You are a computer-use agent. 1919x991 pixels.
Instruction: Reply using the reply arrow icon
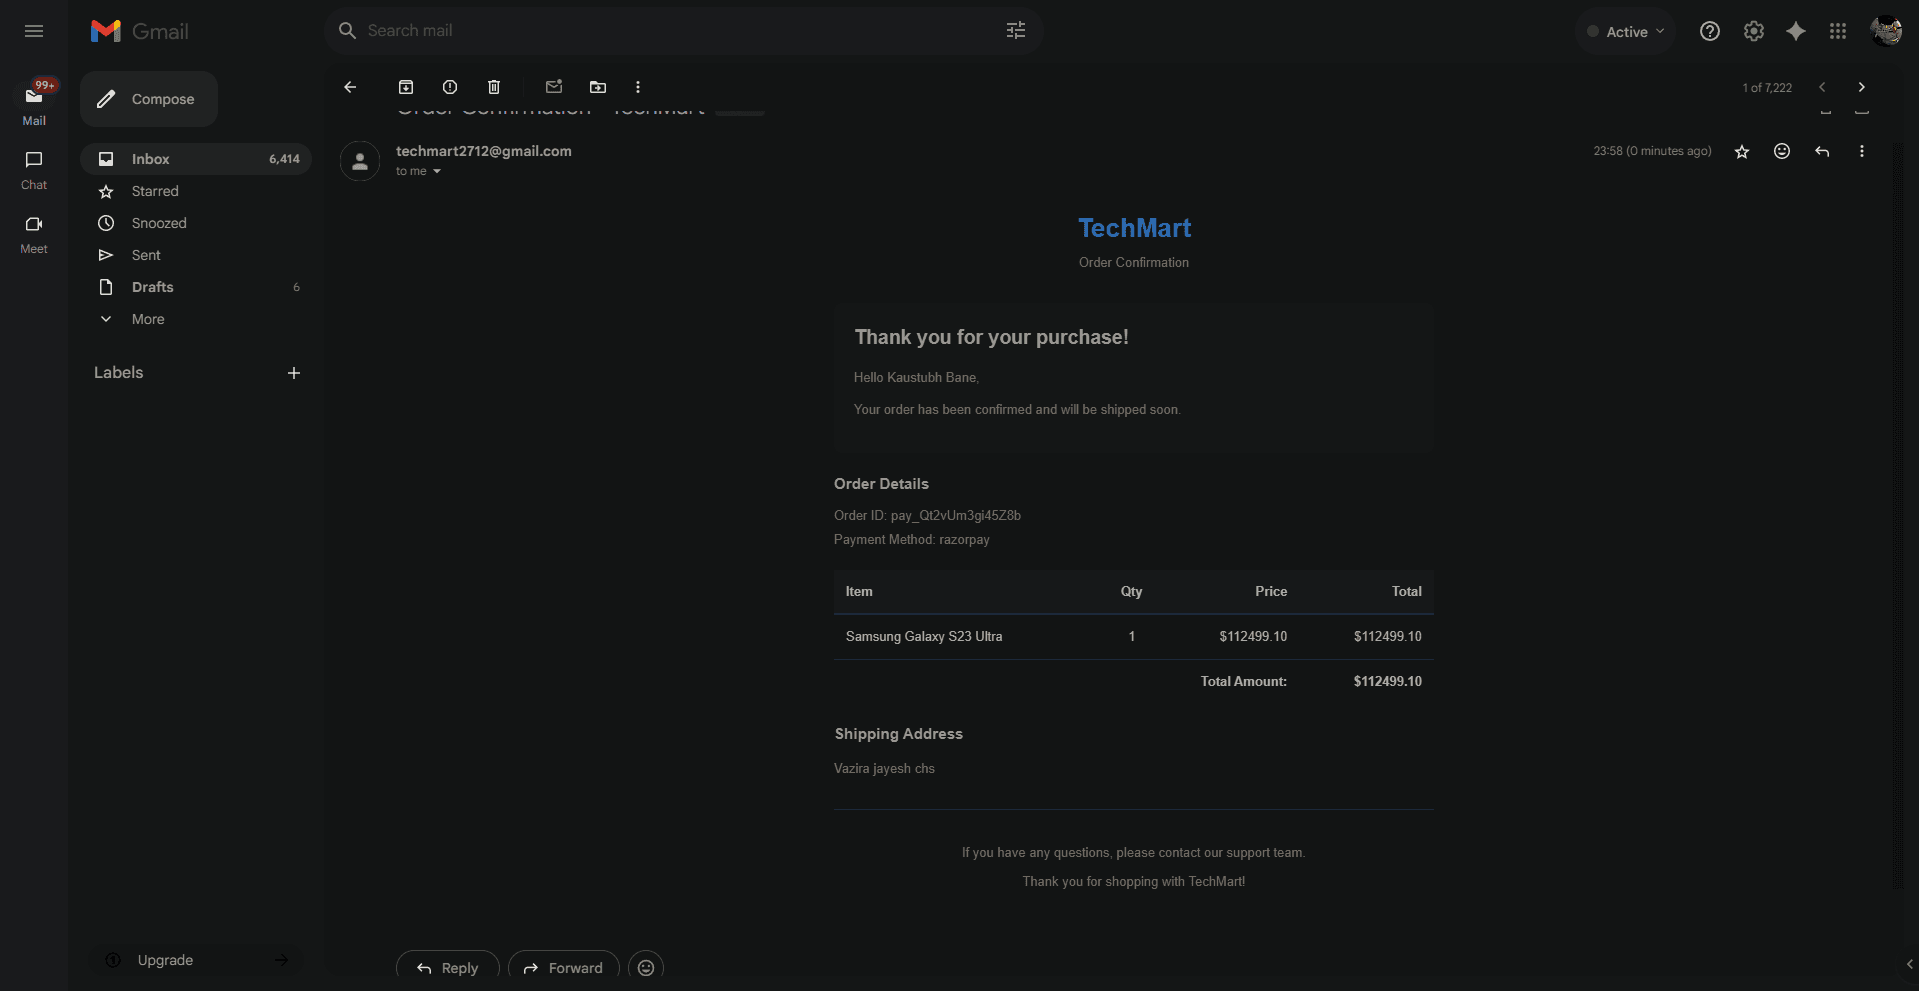[x=1822, y=151]
